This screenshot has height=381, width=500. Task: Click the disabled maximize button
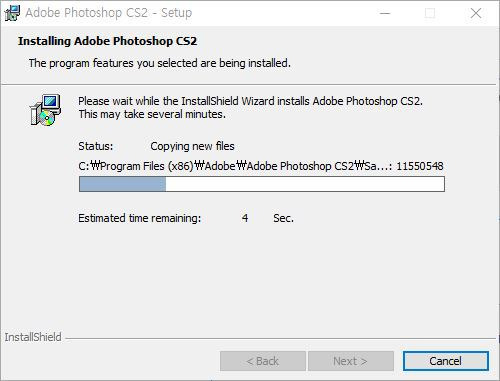tap(430, 13)
